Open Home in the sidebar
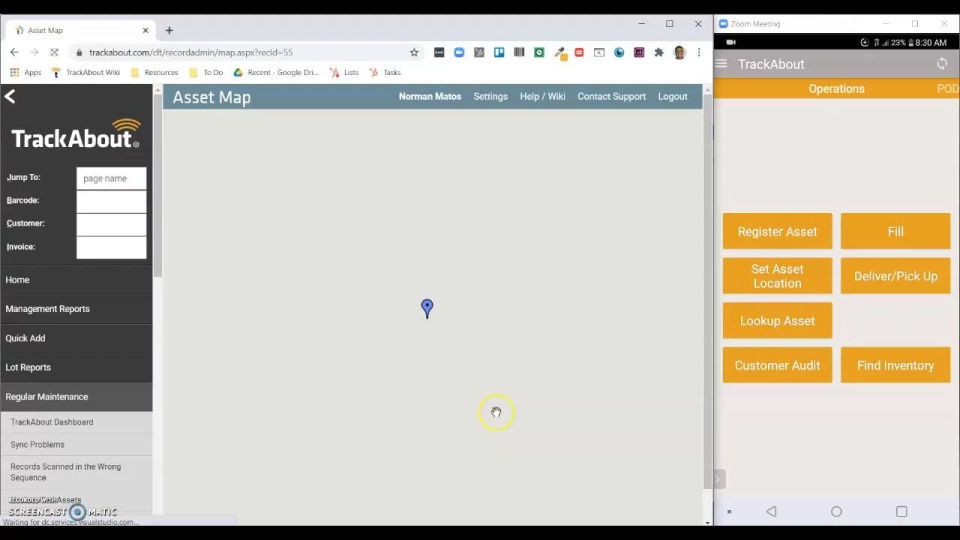Viewport: 960px width, 540px height. 76,280
